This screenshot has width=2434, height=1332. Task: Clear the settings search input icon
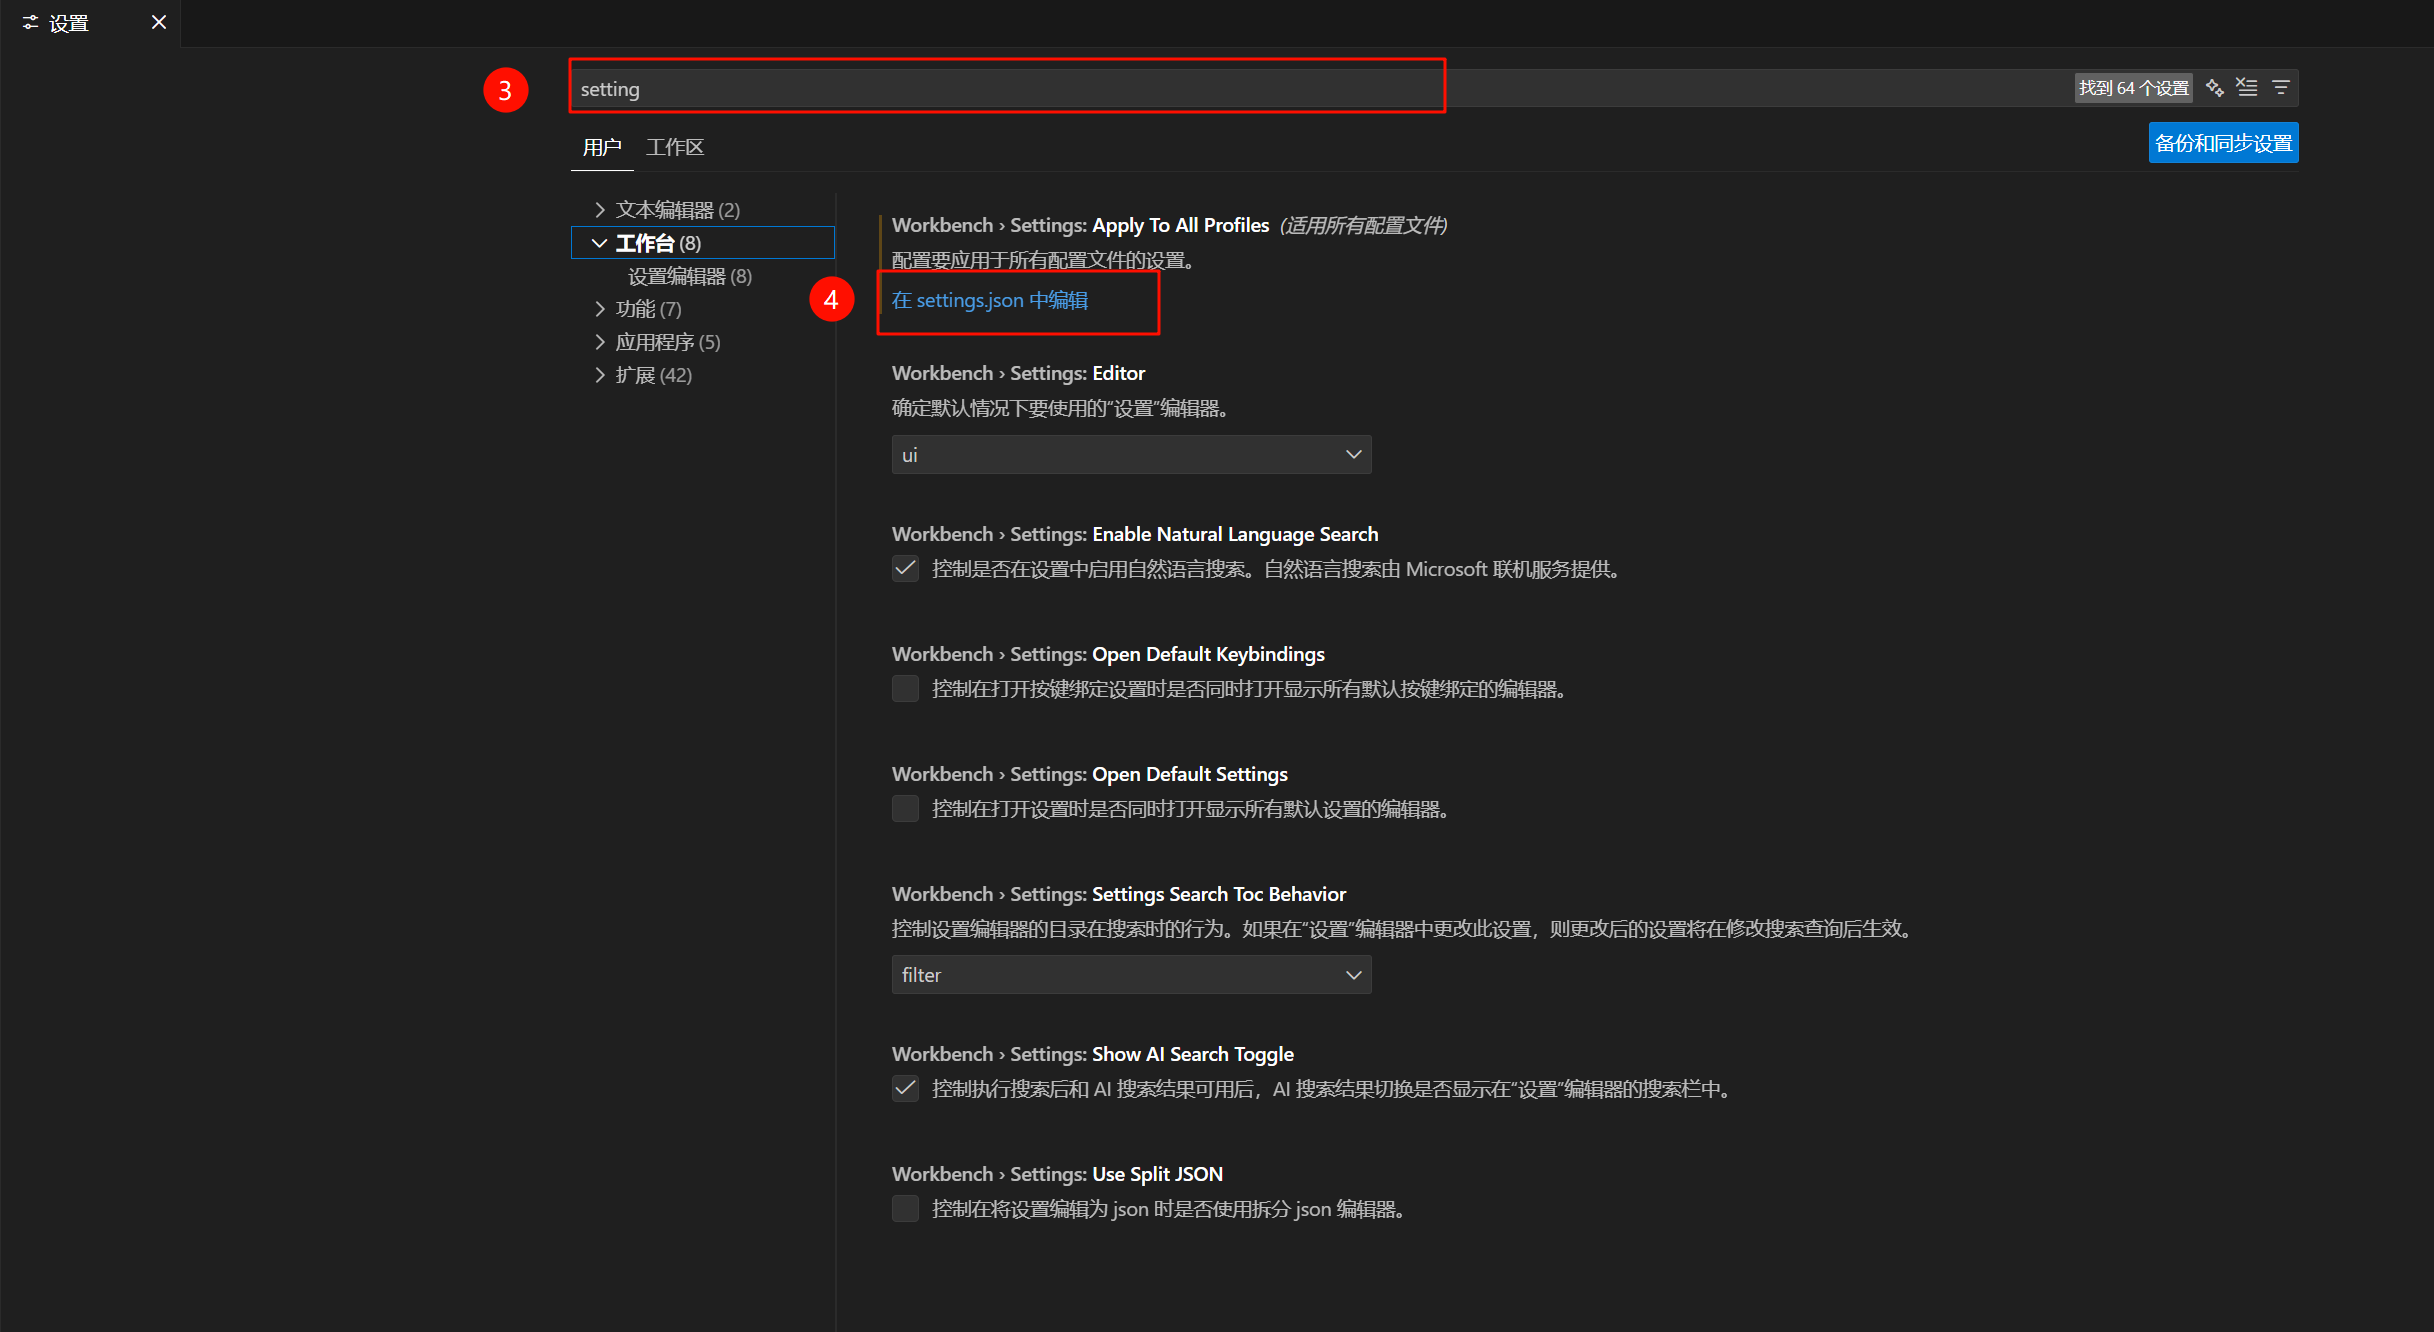[x=2247, y=88]
